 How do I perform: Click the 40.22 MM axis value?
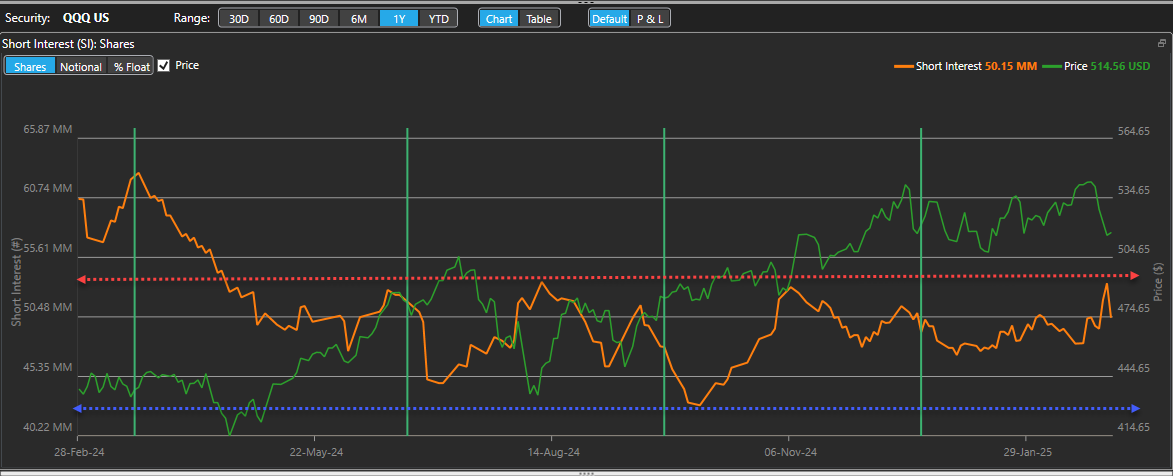pyautogui.click(x=48, y=428)
